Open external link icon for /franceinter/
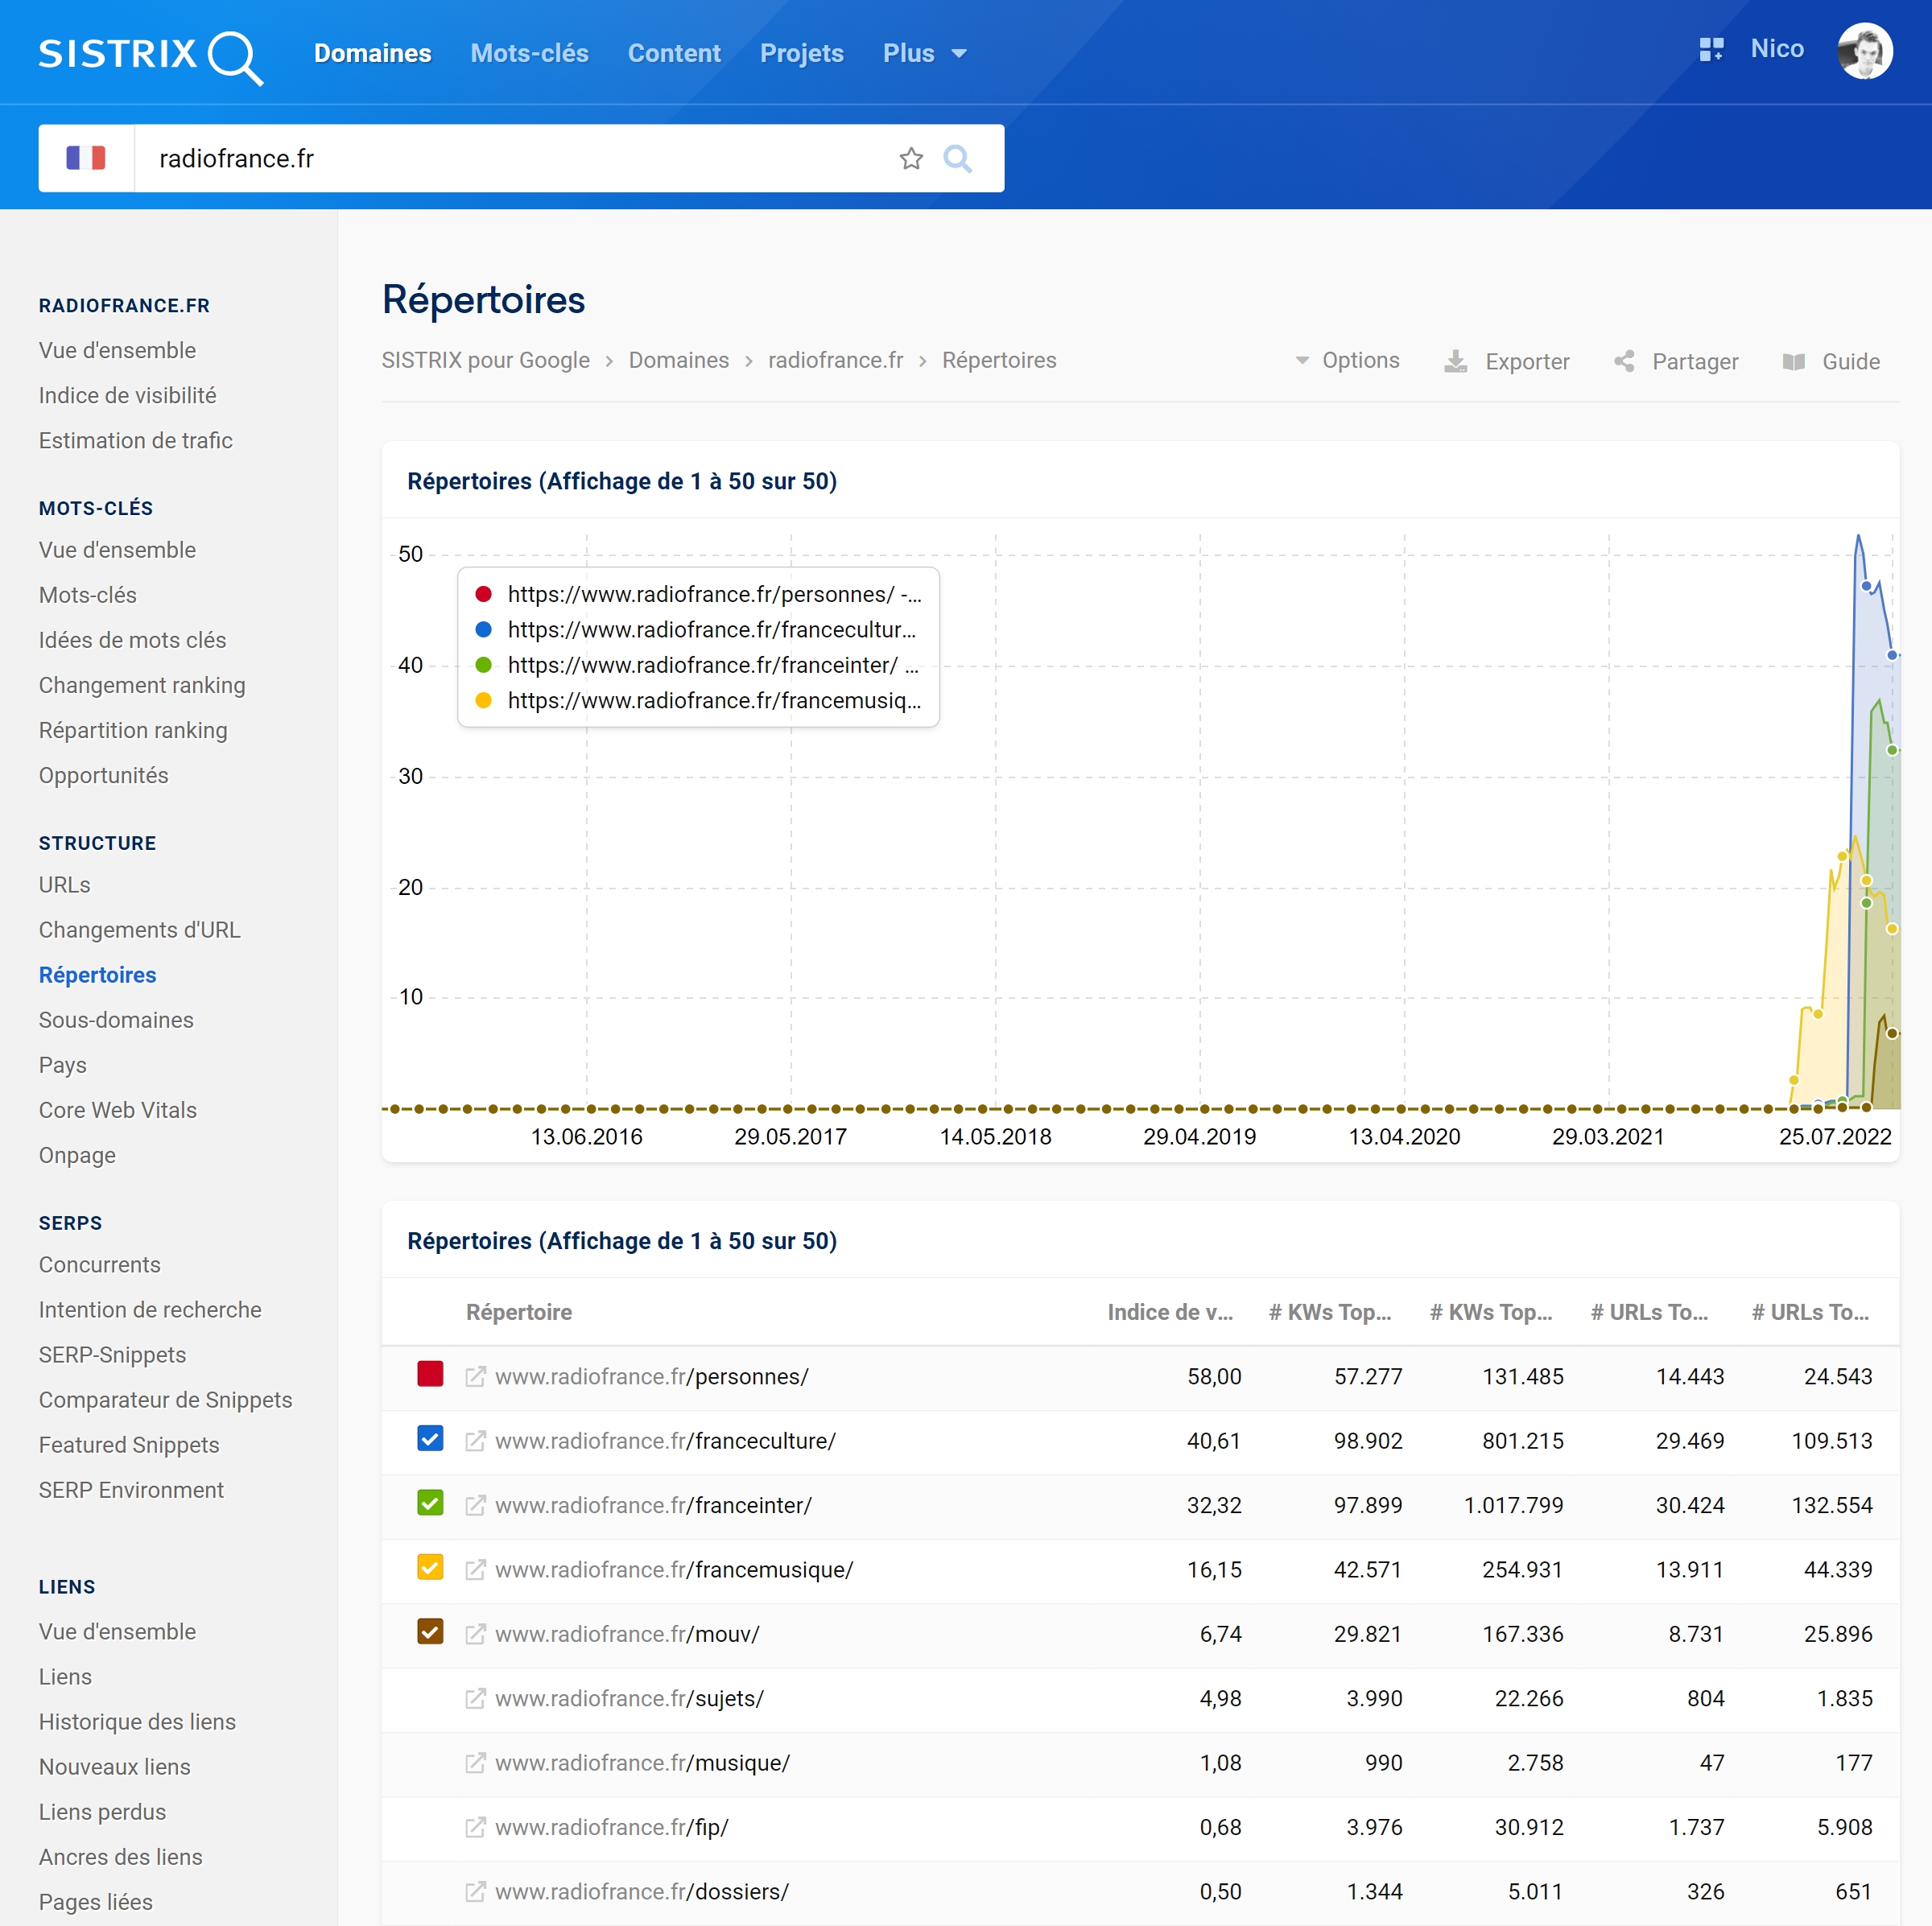 point(476,1505)
